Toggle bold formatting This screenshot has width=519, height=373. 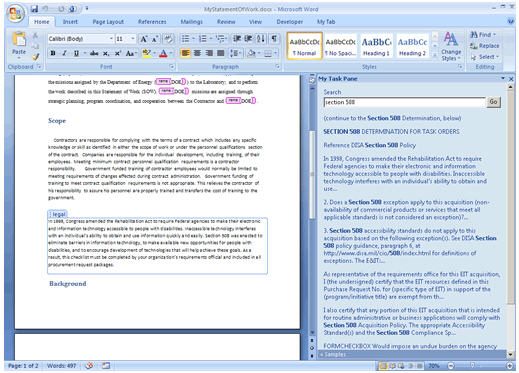click(x=53, y=53)
